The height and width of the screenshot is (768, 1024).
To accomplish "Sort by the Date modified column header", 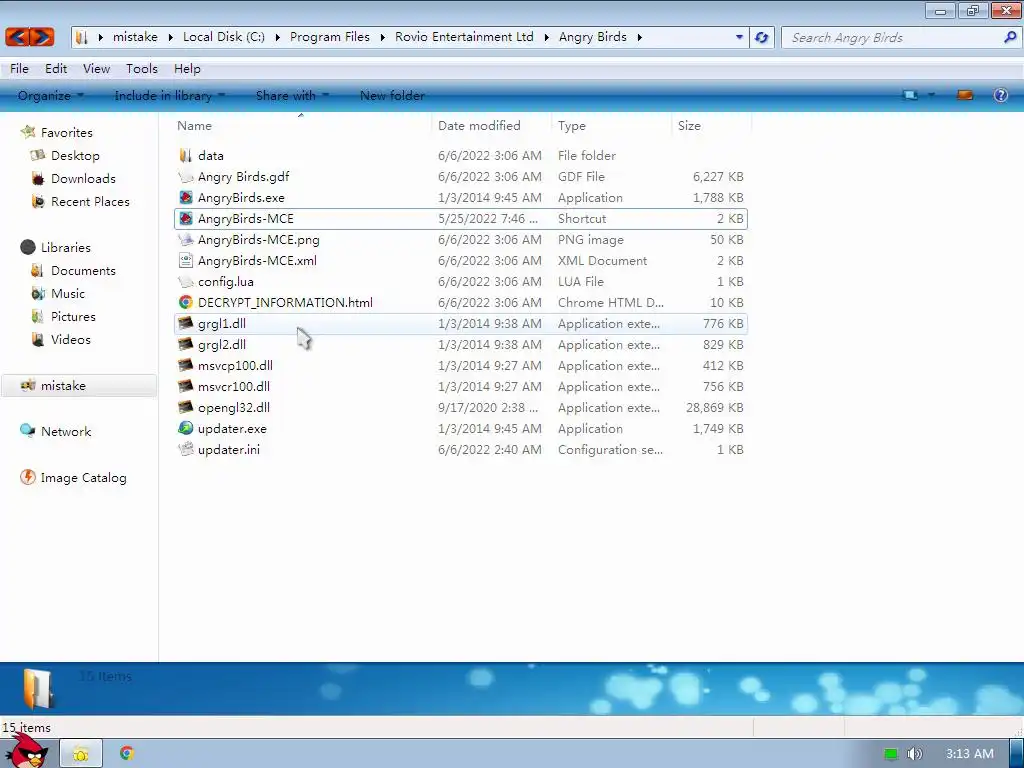I will [x=491, y=125].
